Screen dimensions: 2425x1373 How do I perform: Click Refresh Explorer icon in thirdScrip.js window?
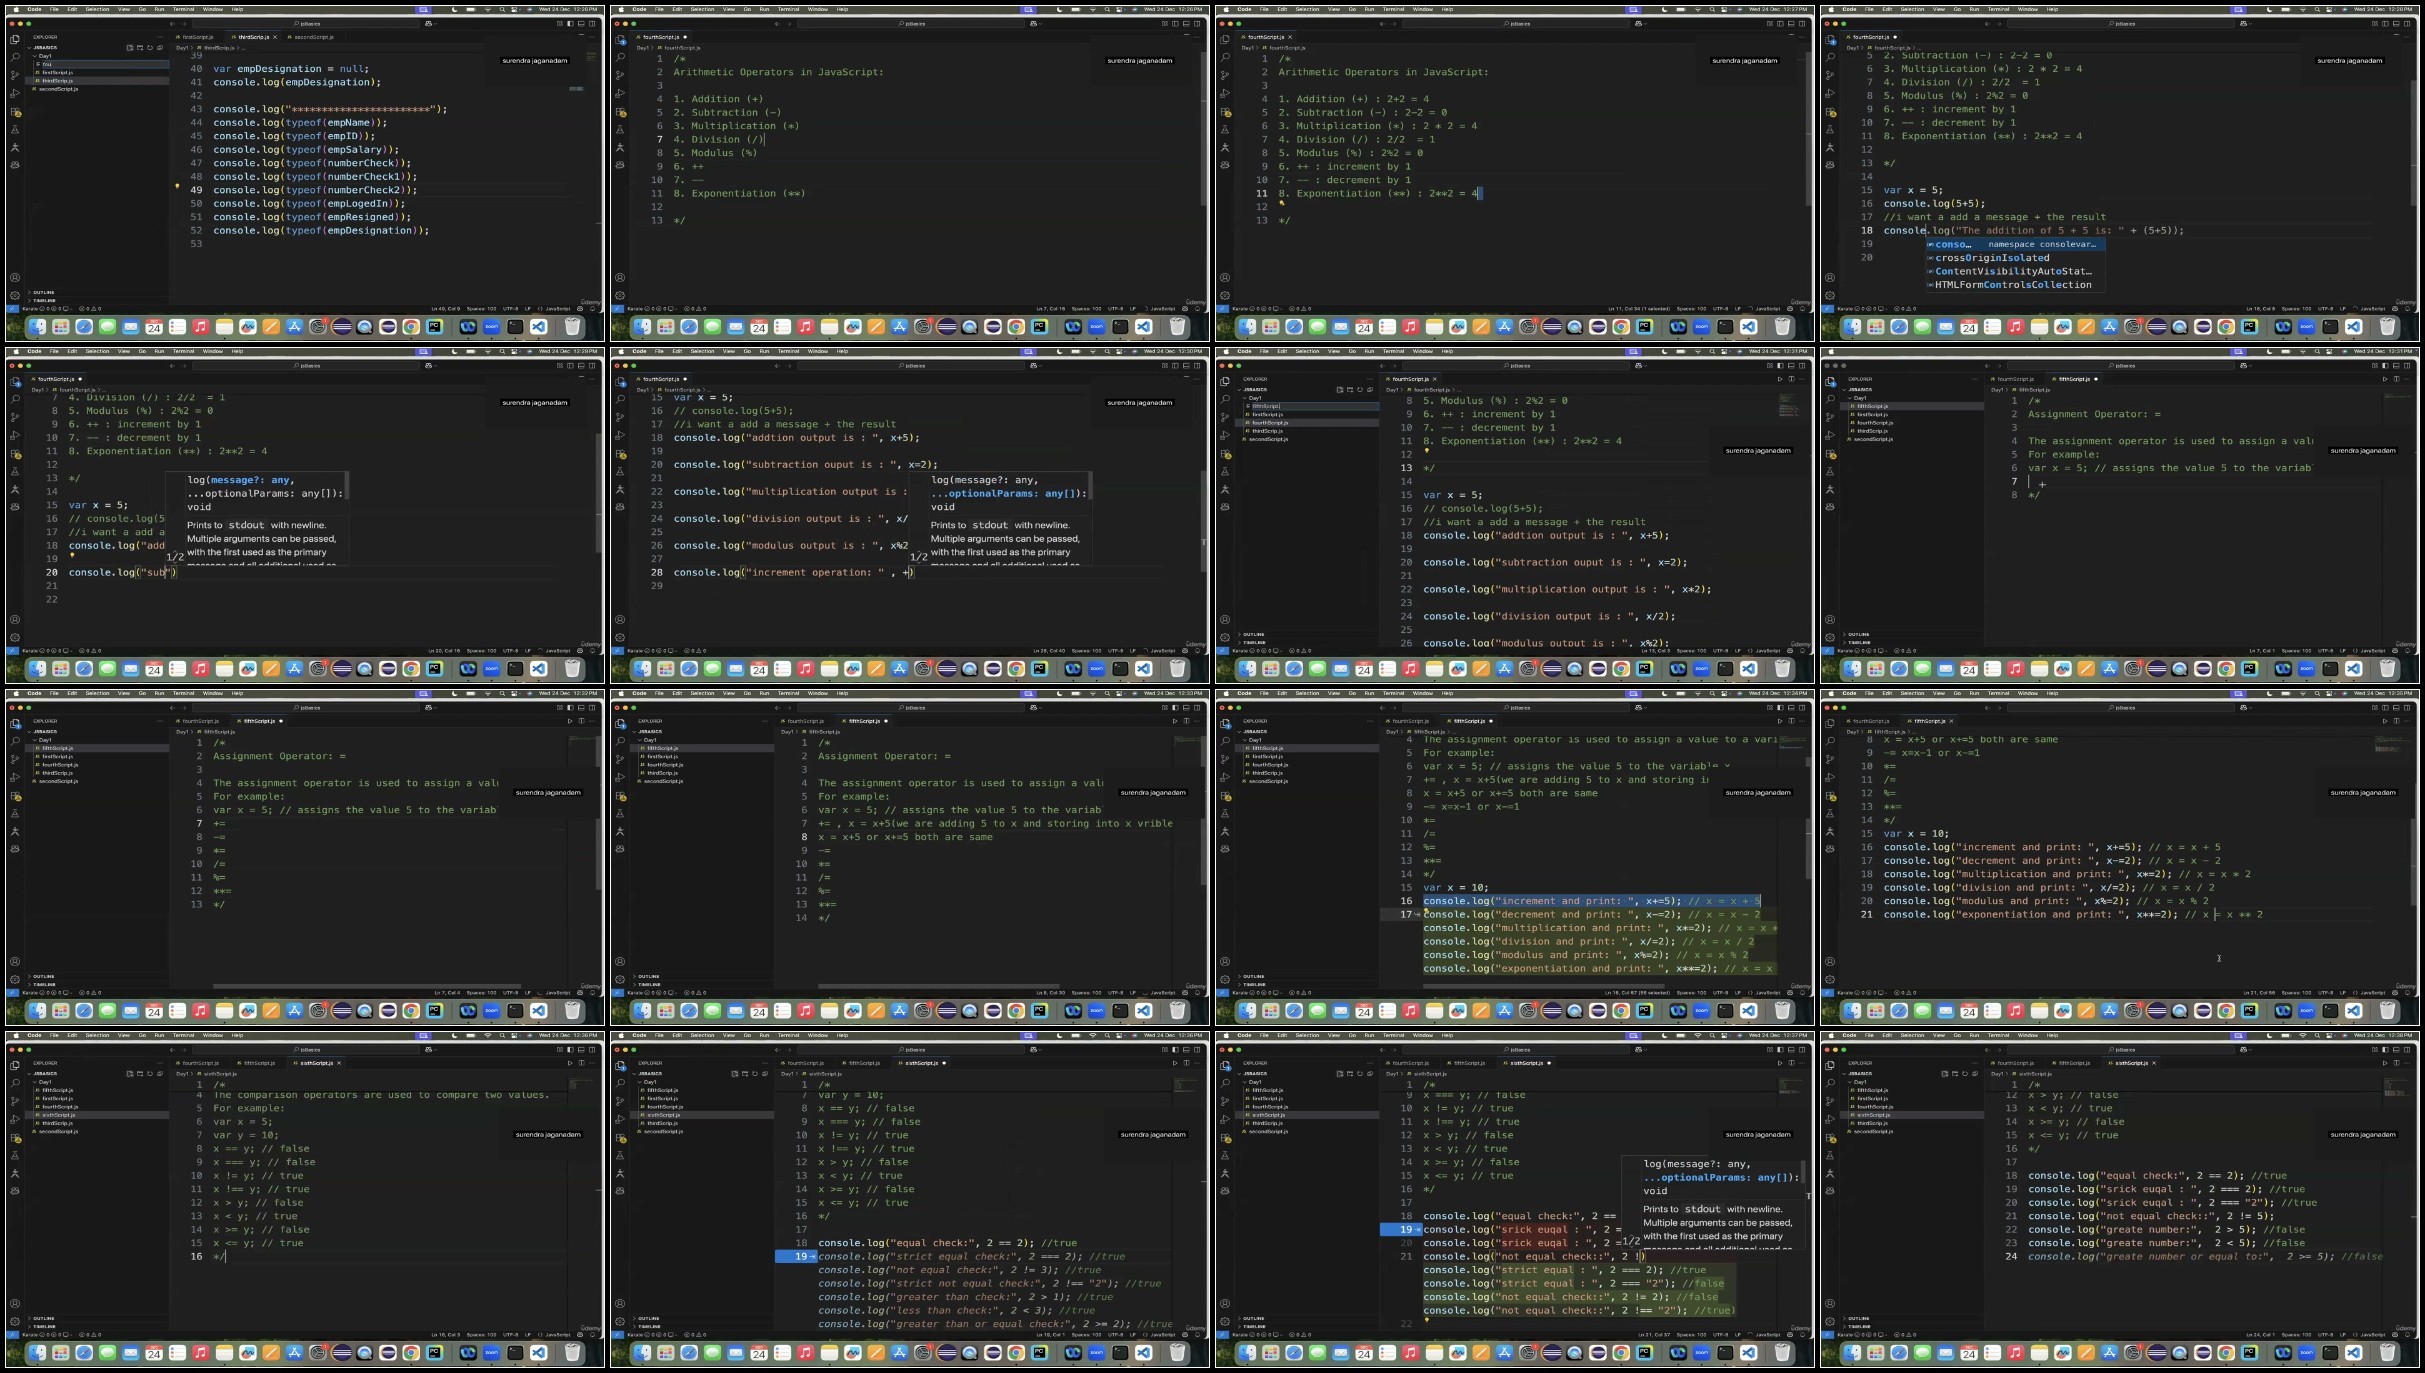point(150,47)
